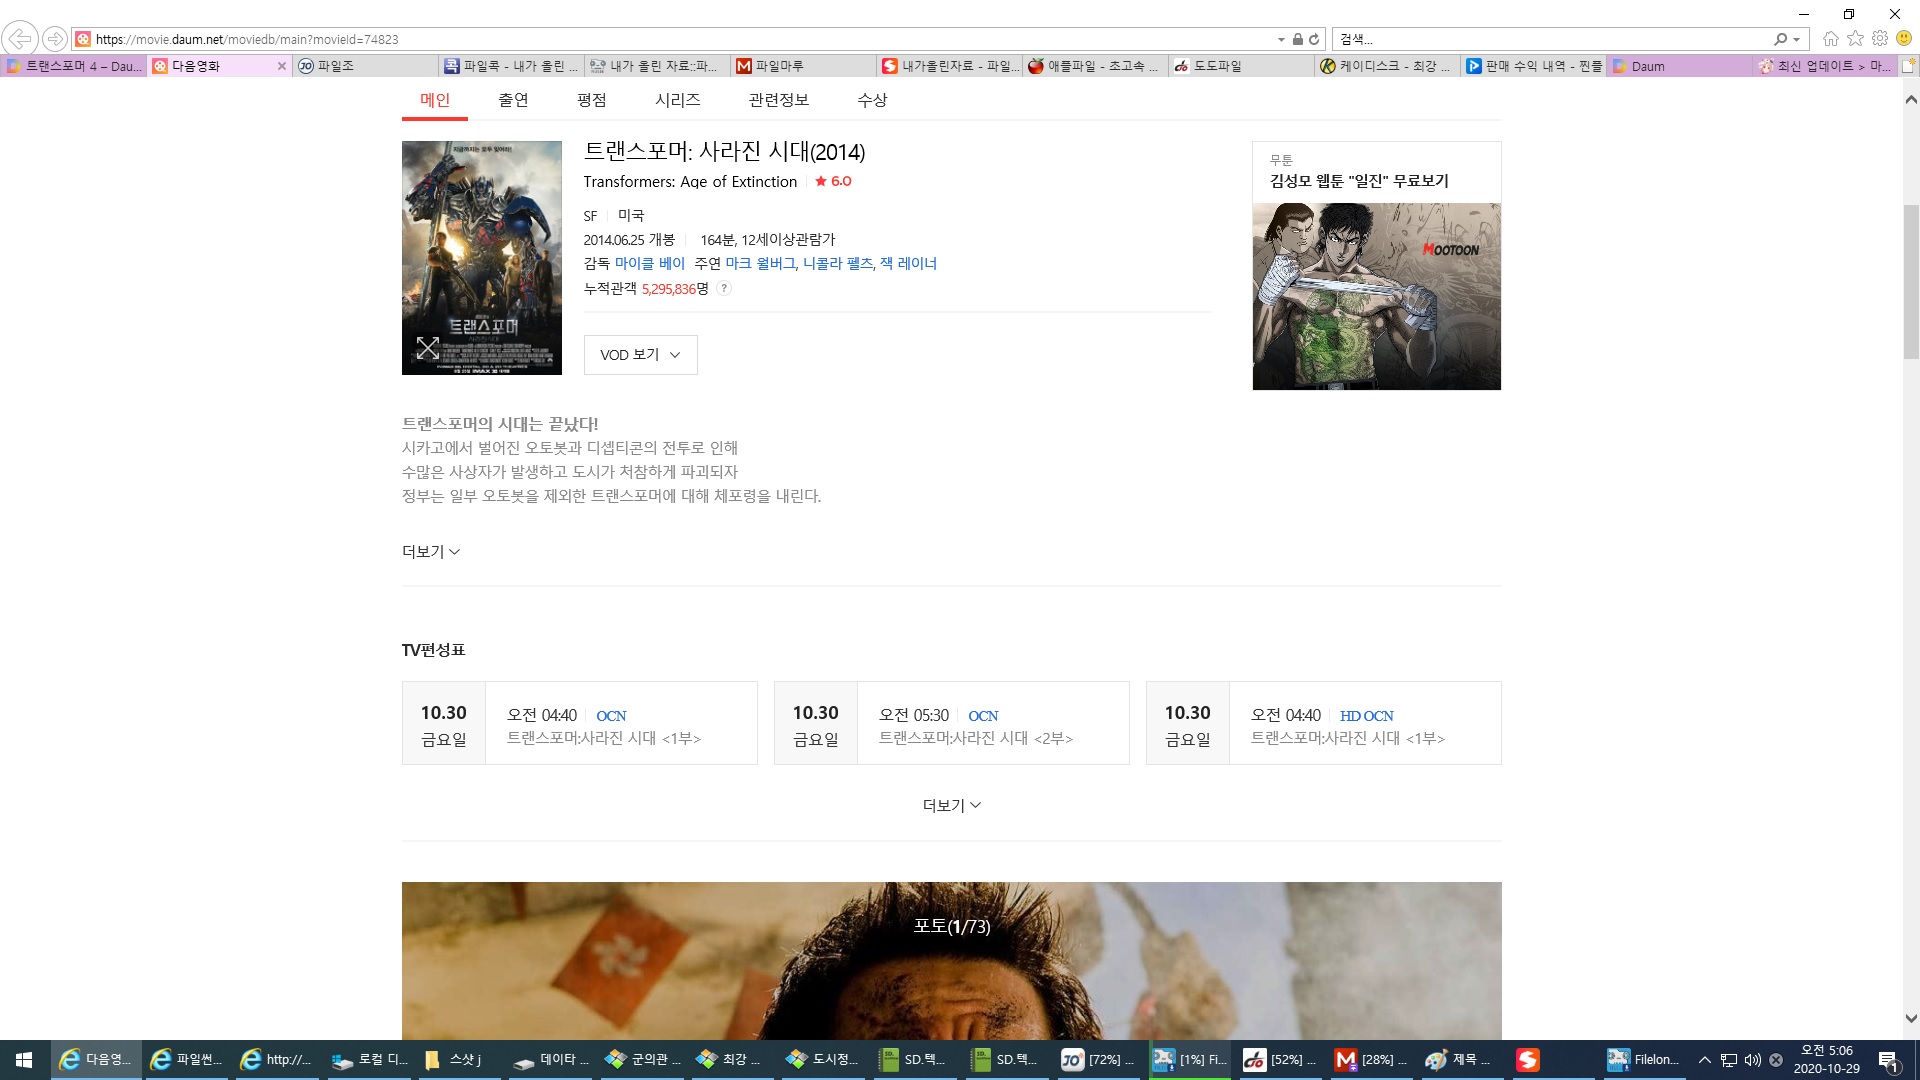Click the HD OCN channel link
Screen dimensions: 1920x1080
pos(1367,715)
